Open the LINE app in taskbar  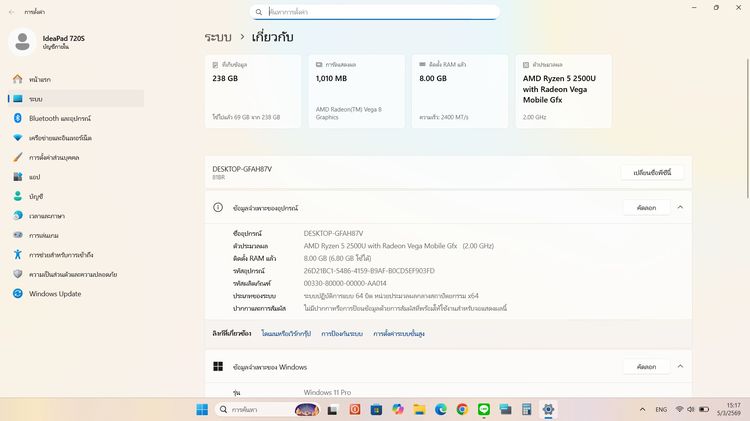pos(484,410)
